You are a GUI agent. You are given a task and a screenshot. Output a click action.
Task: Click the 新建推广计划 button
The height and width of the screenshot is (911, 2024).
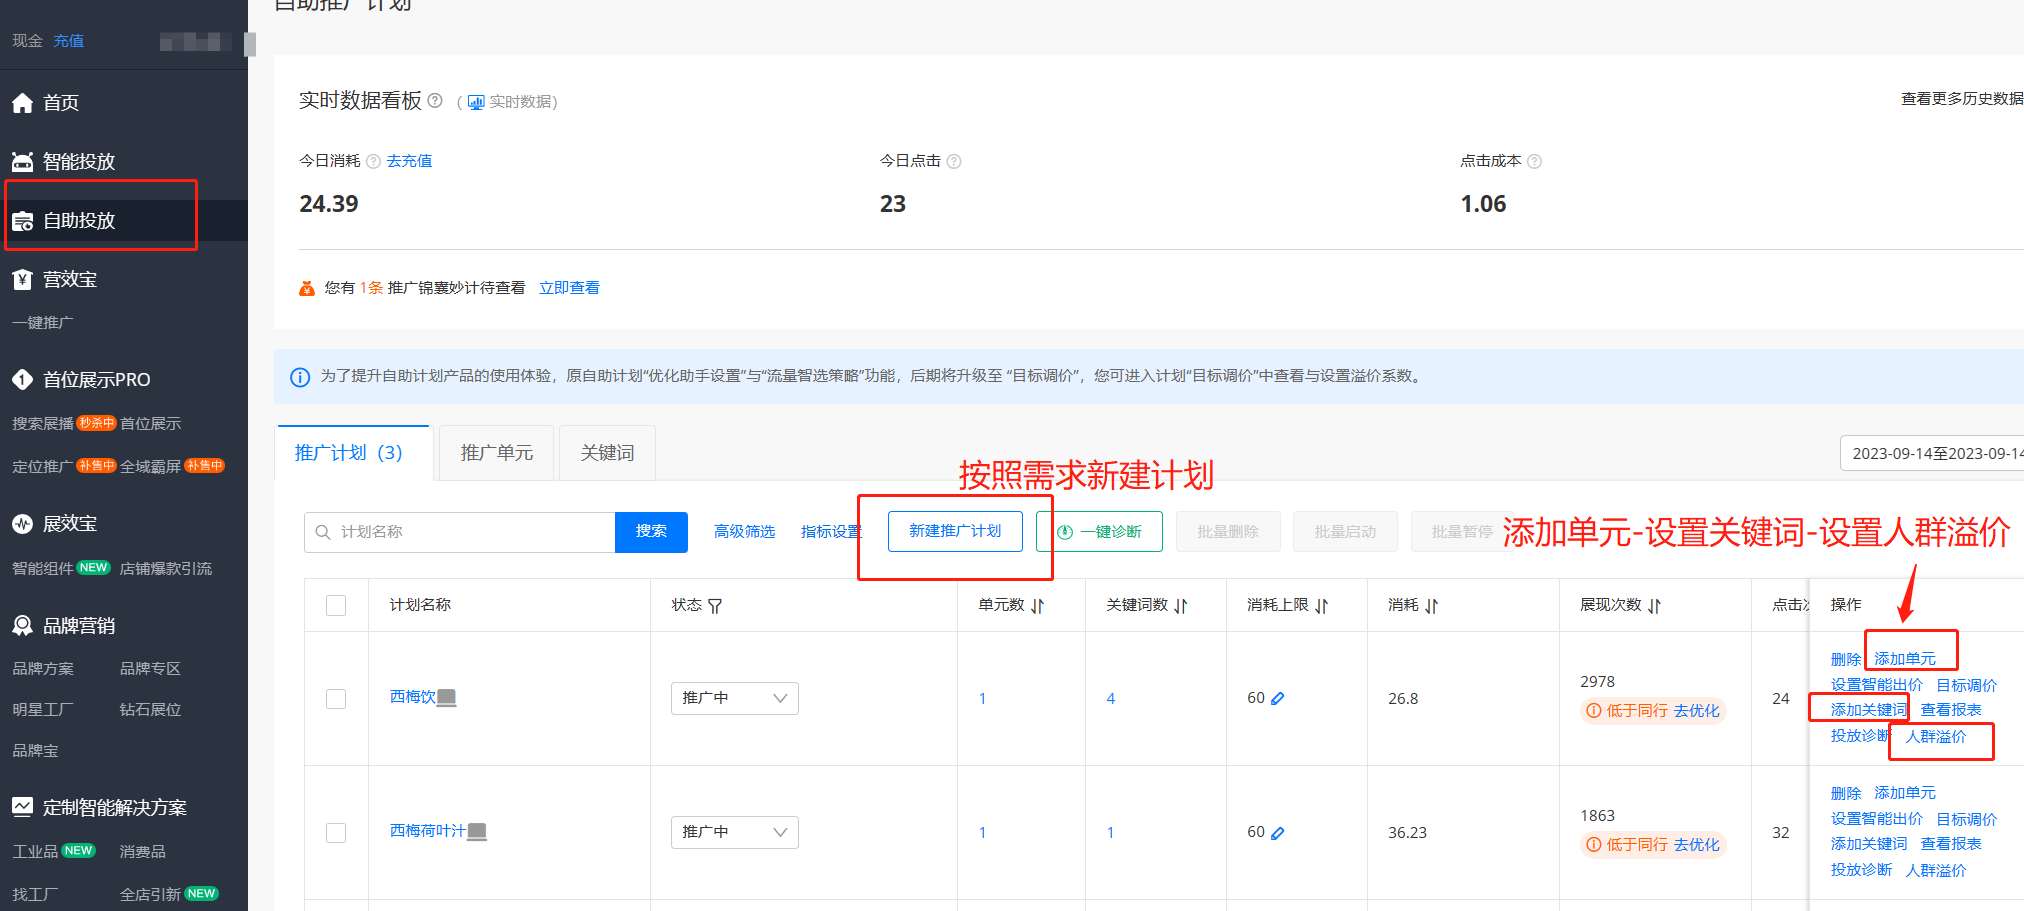click(955, 531)
